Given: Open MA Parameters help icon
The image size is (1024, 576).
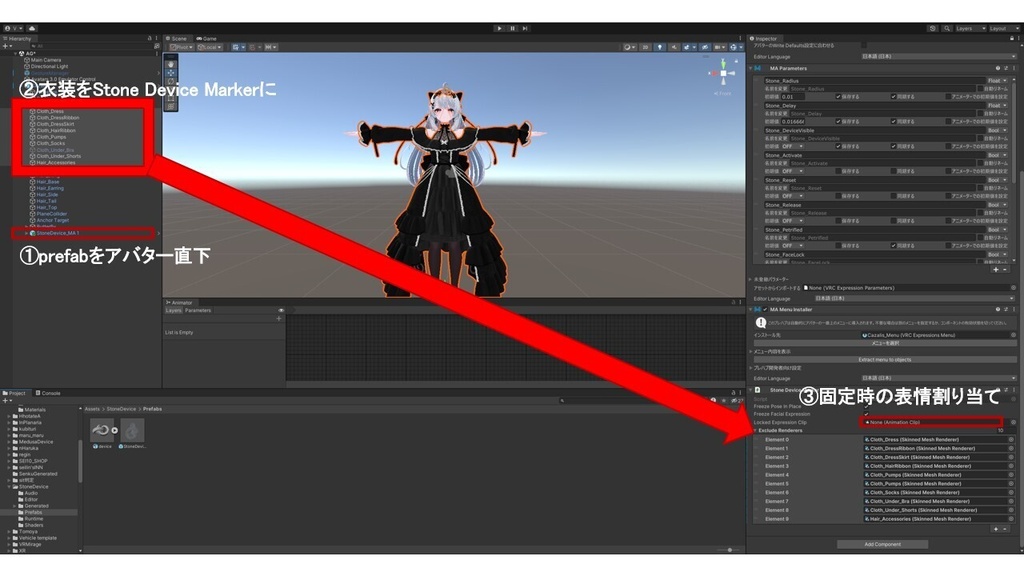Looking at the screenshot, I should coord(997,68).
